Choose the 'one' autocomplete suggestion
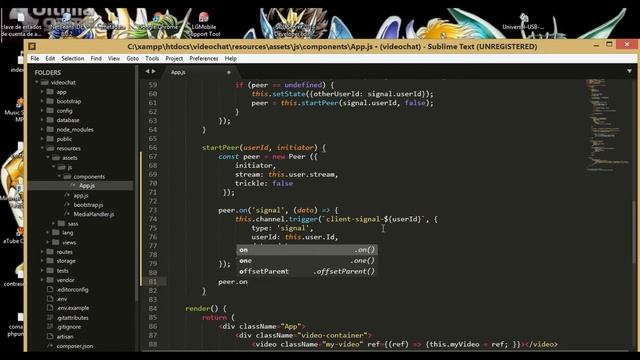This screenshot has width=640, height=360. [307, 260]
